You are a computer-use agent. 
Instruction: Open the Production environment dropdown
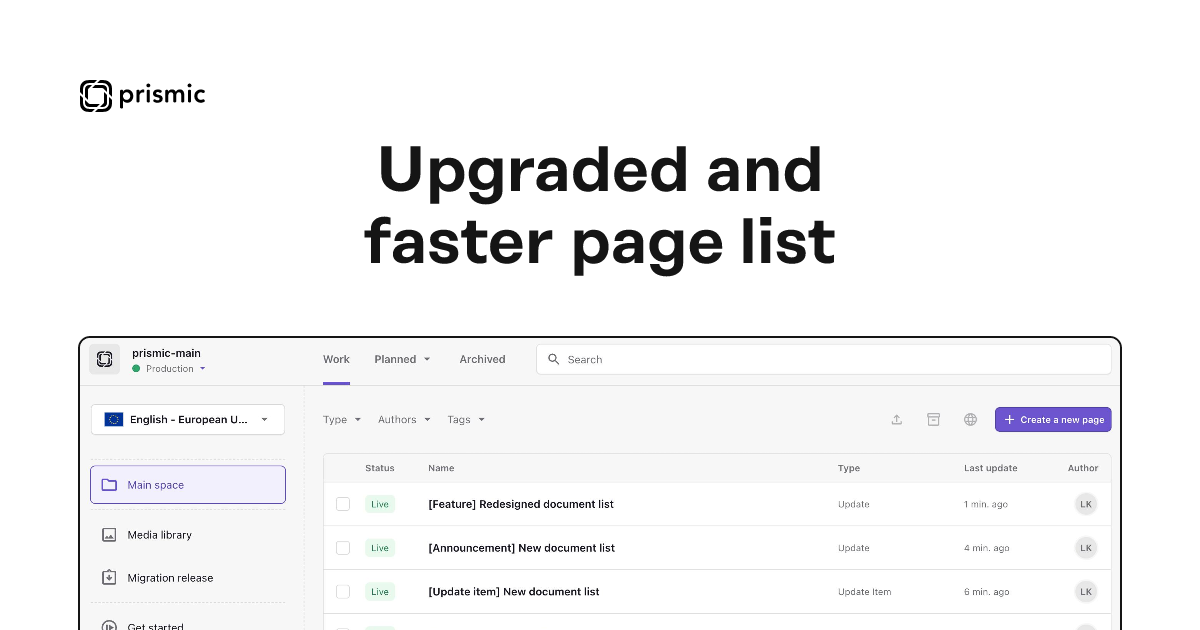coord(169,369)
